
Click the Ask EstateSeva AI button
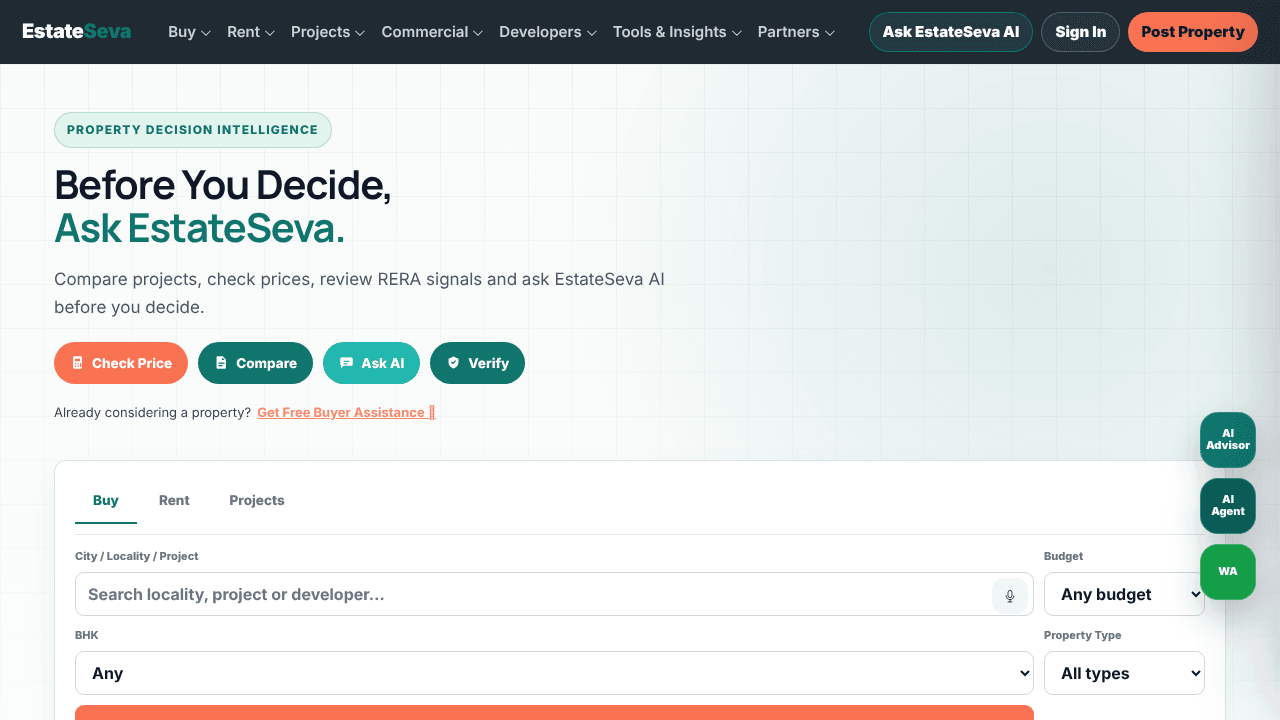tap(951, 32)
